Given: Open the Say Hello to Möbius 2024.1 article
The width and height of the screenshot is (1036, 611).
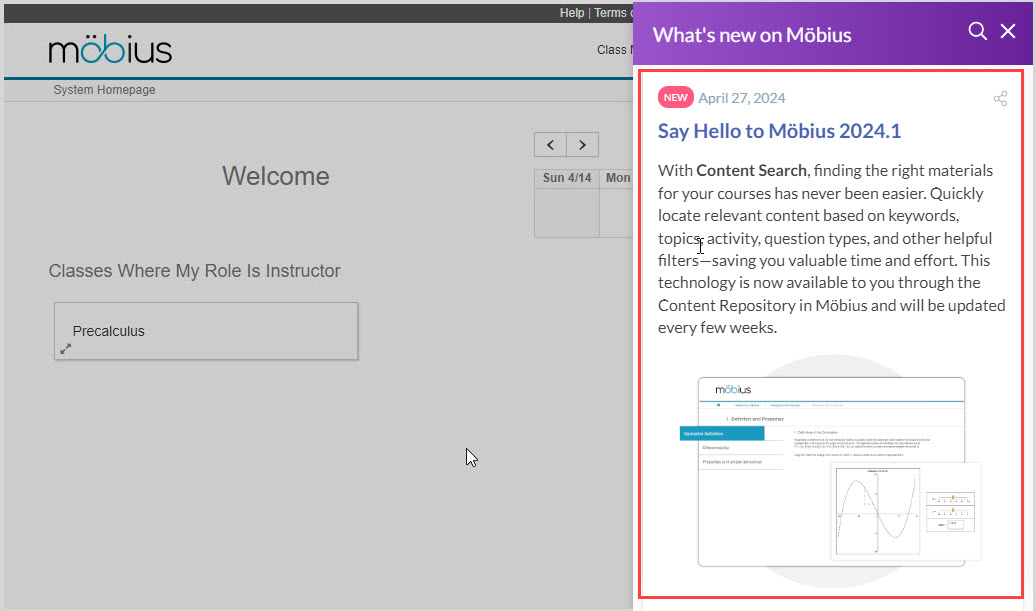Looking at the screenshot, I should pyautogui.click(x=779, y=131).
